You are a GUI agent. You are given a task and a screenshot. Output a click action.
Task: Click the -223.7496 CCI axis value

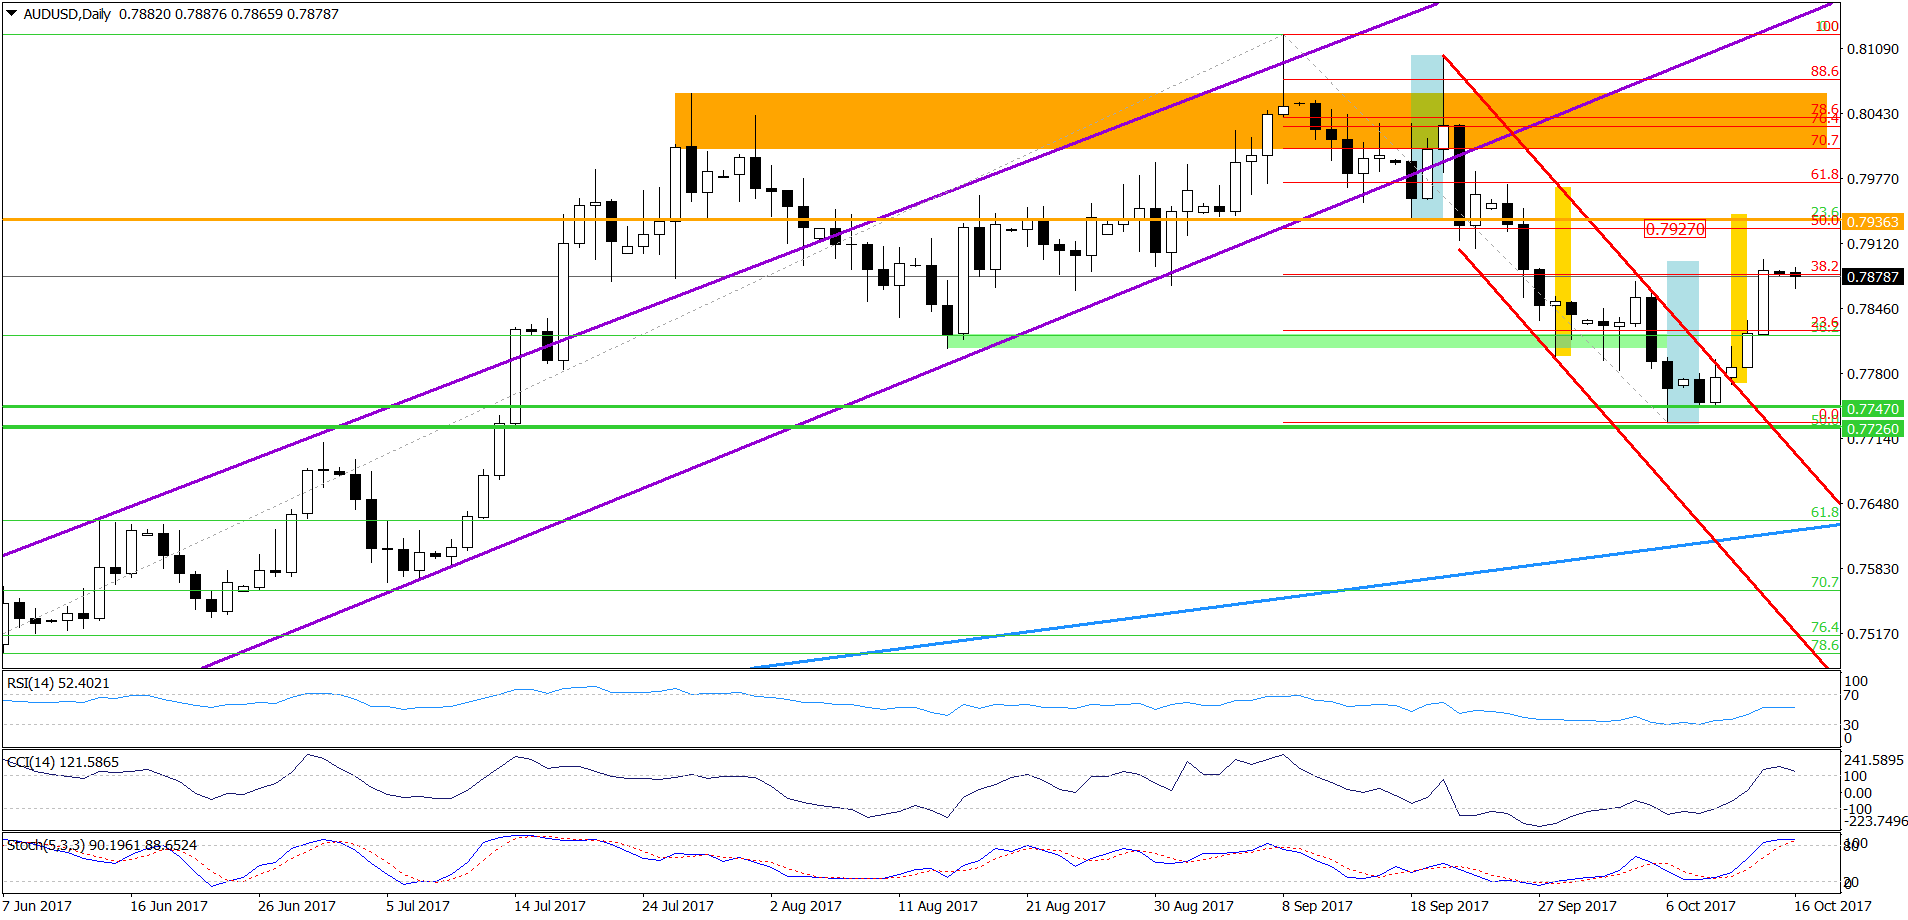point(1875,821)
